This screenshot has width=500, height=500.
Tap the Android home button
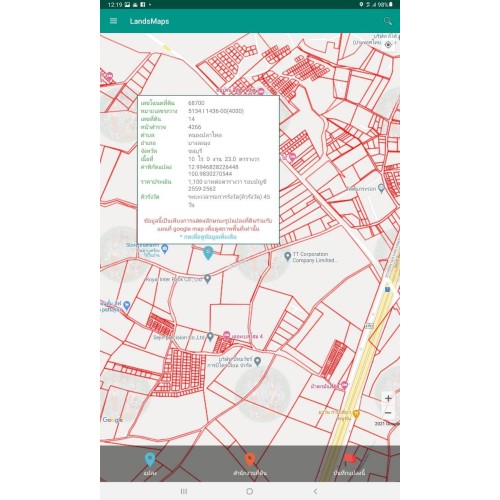pyautogui.click(x=250, y=491)
